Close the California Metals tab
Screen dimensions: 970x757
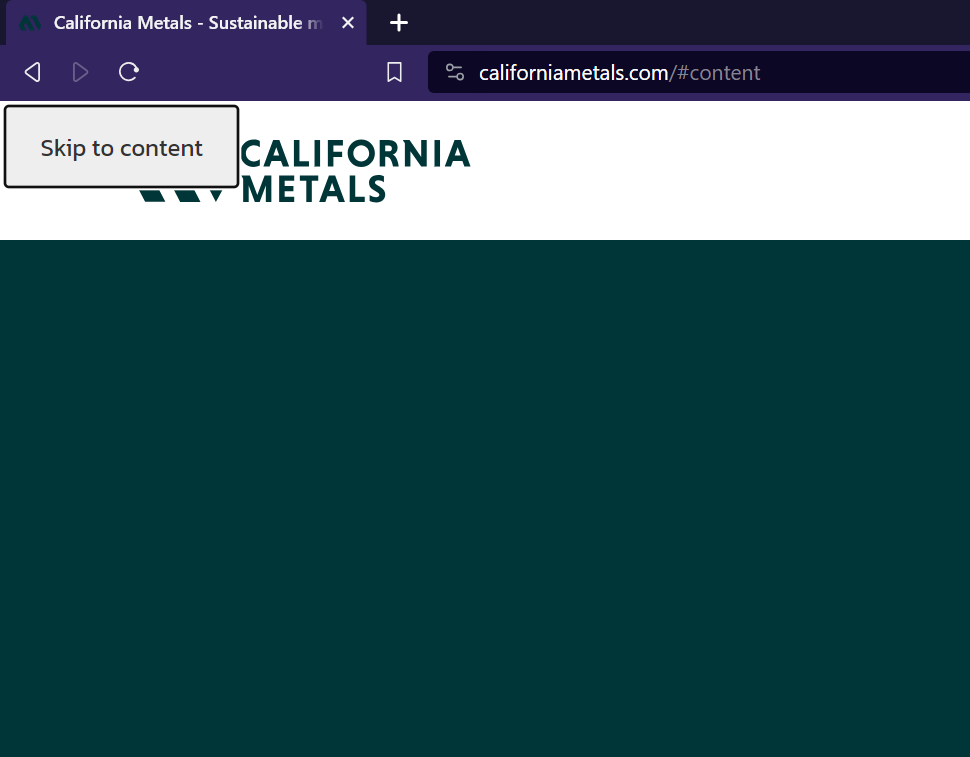tap(347, 22)
